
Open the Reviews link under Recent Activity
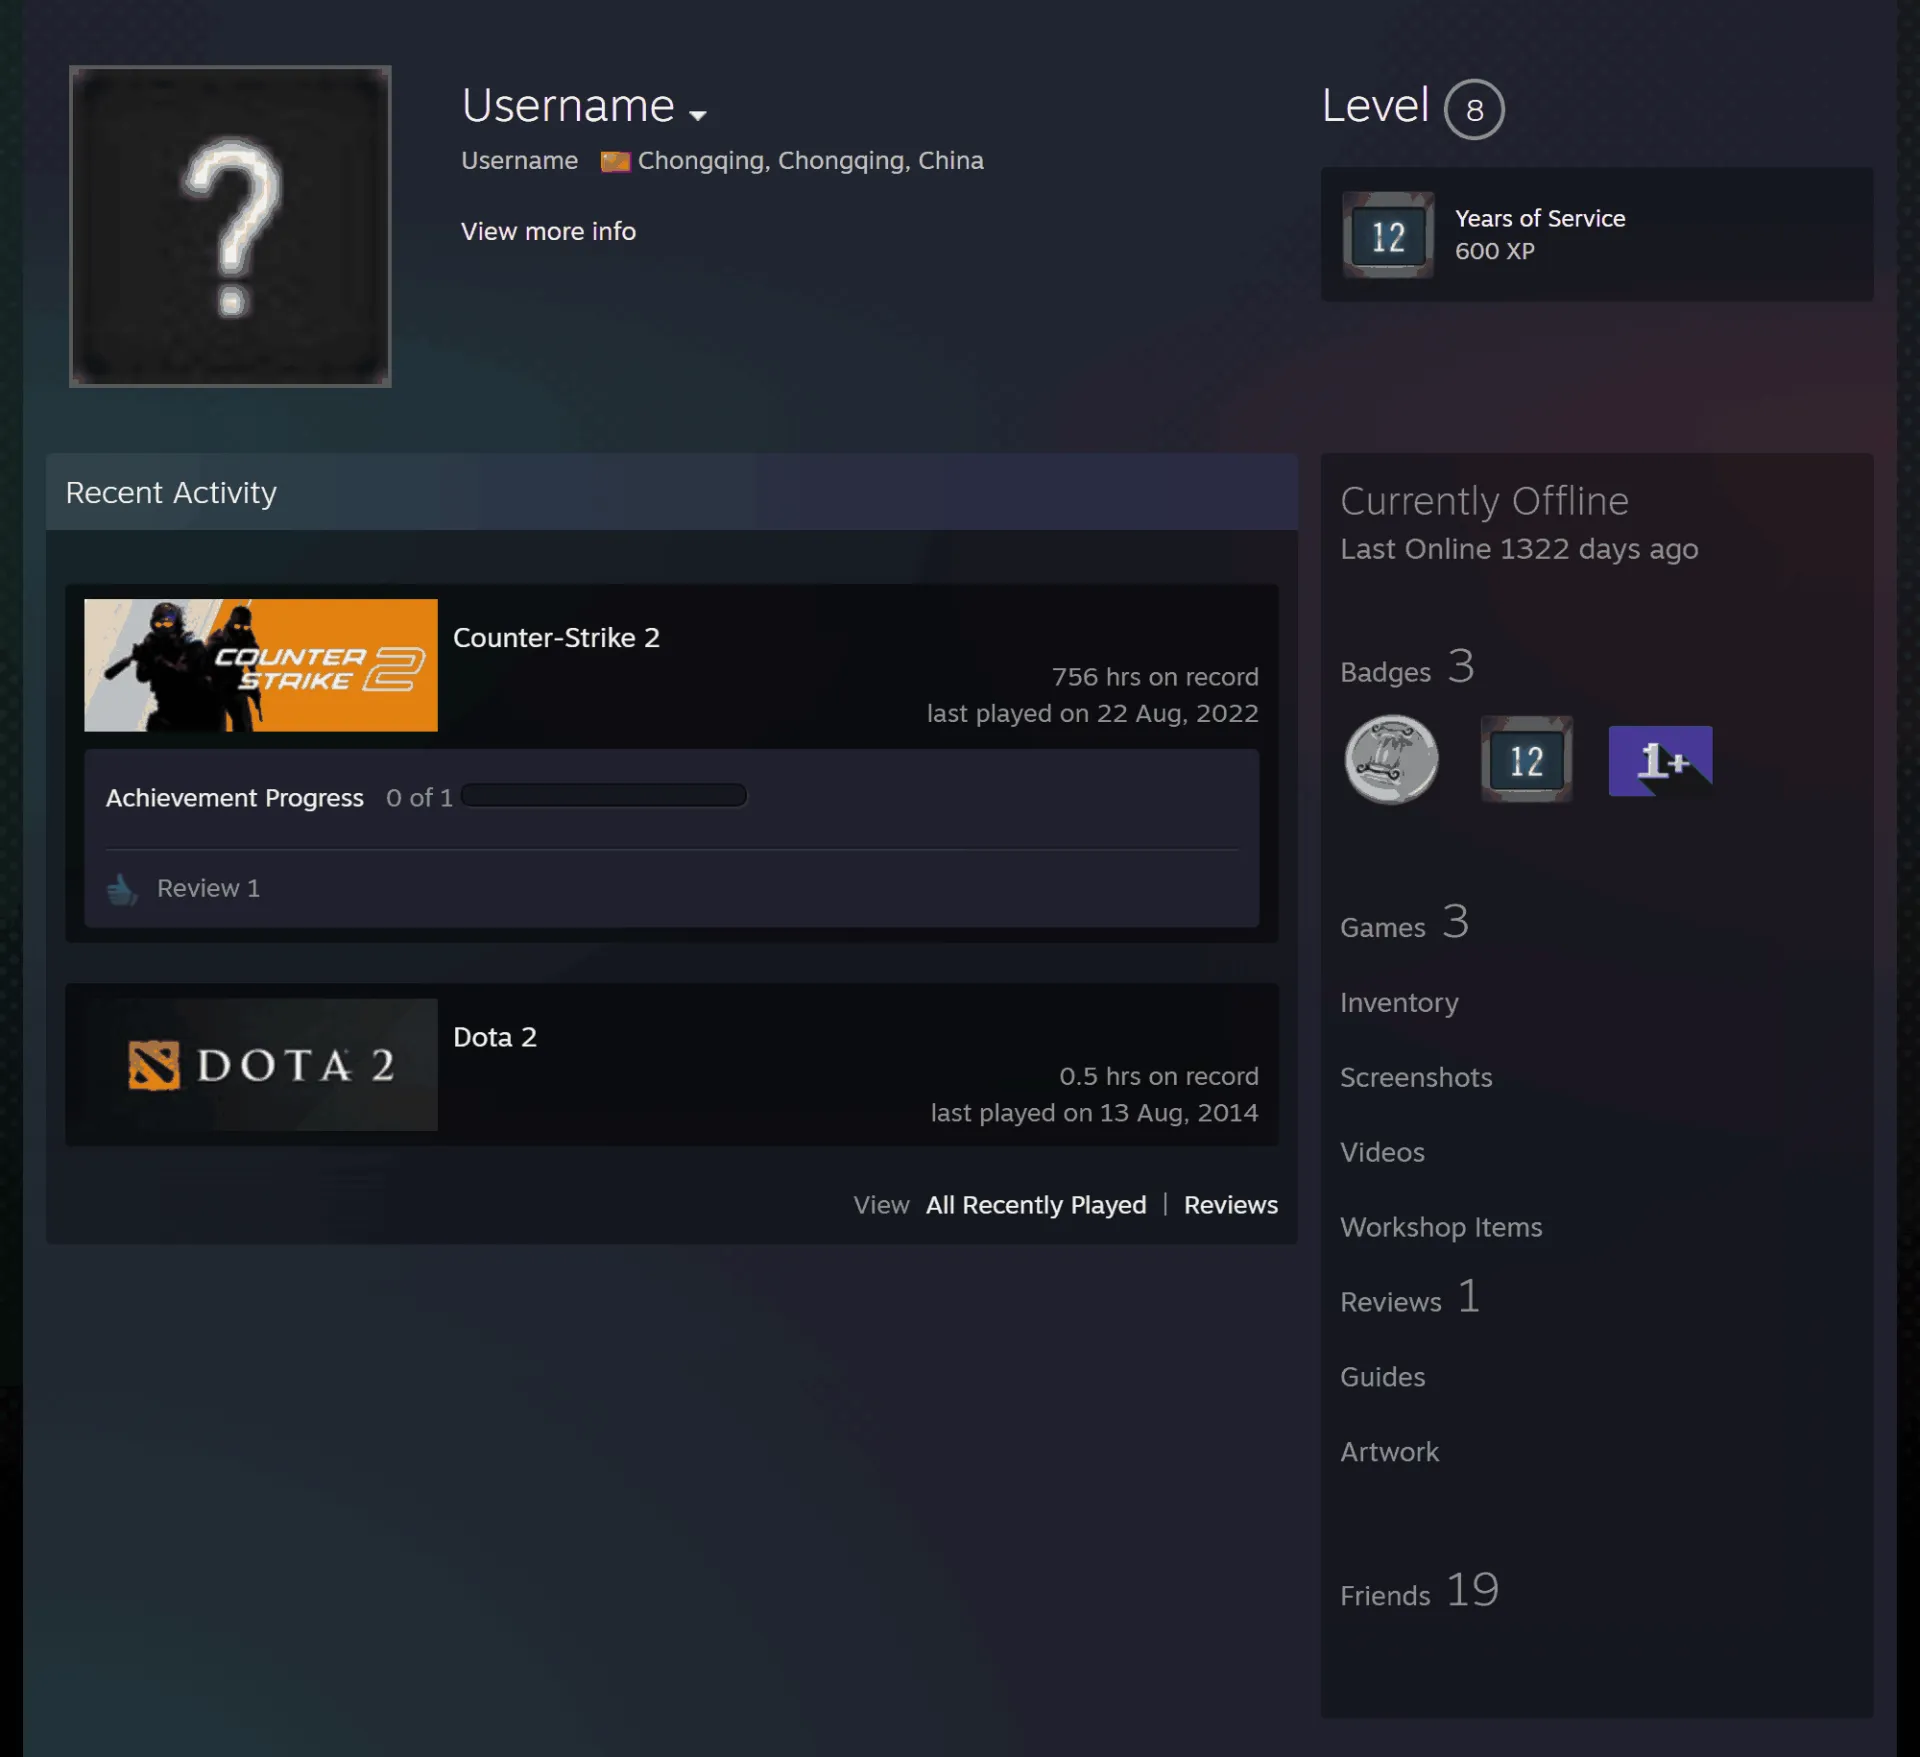1231,1205
